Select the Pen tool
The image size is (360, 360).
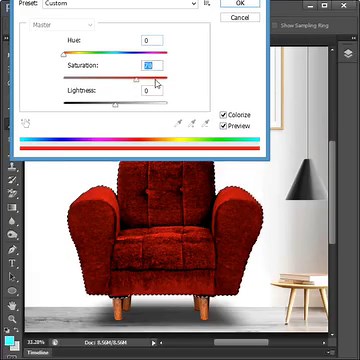tap(12, 249)
